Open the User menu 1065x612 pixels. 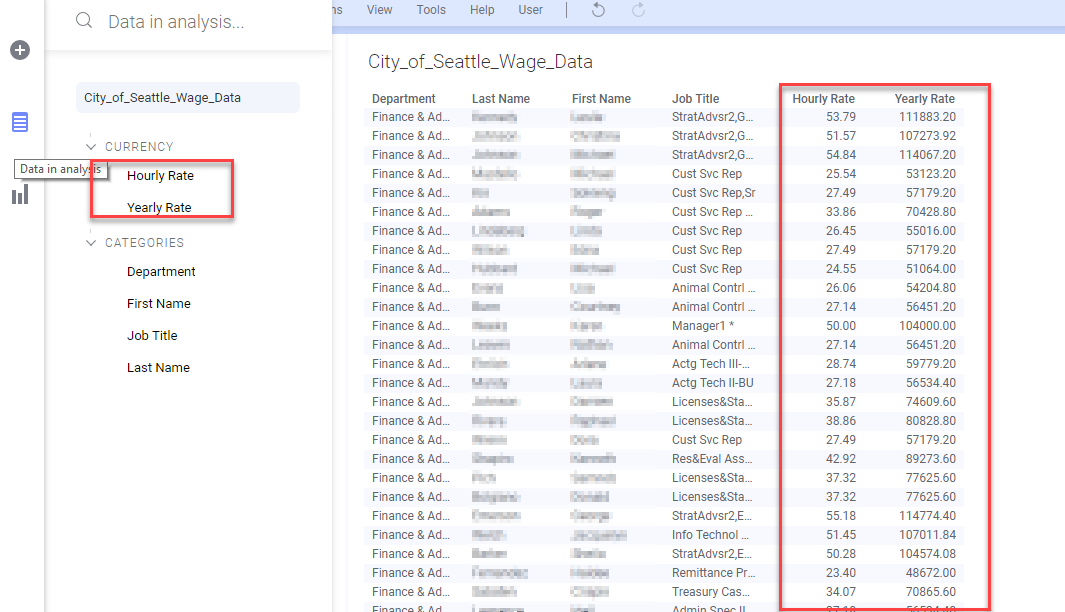[x=530, y=10]
